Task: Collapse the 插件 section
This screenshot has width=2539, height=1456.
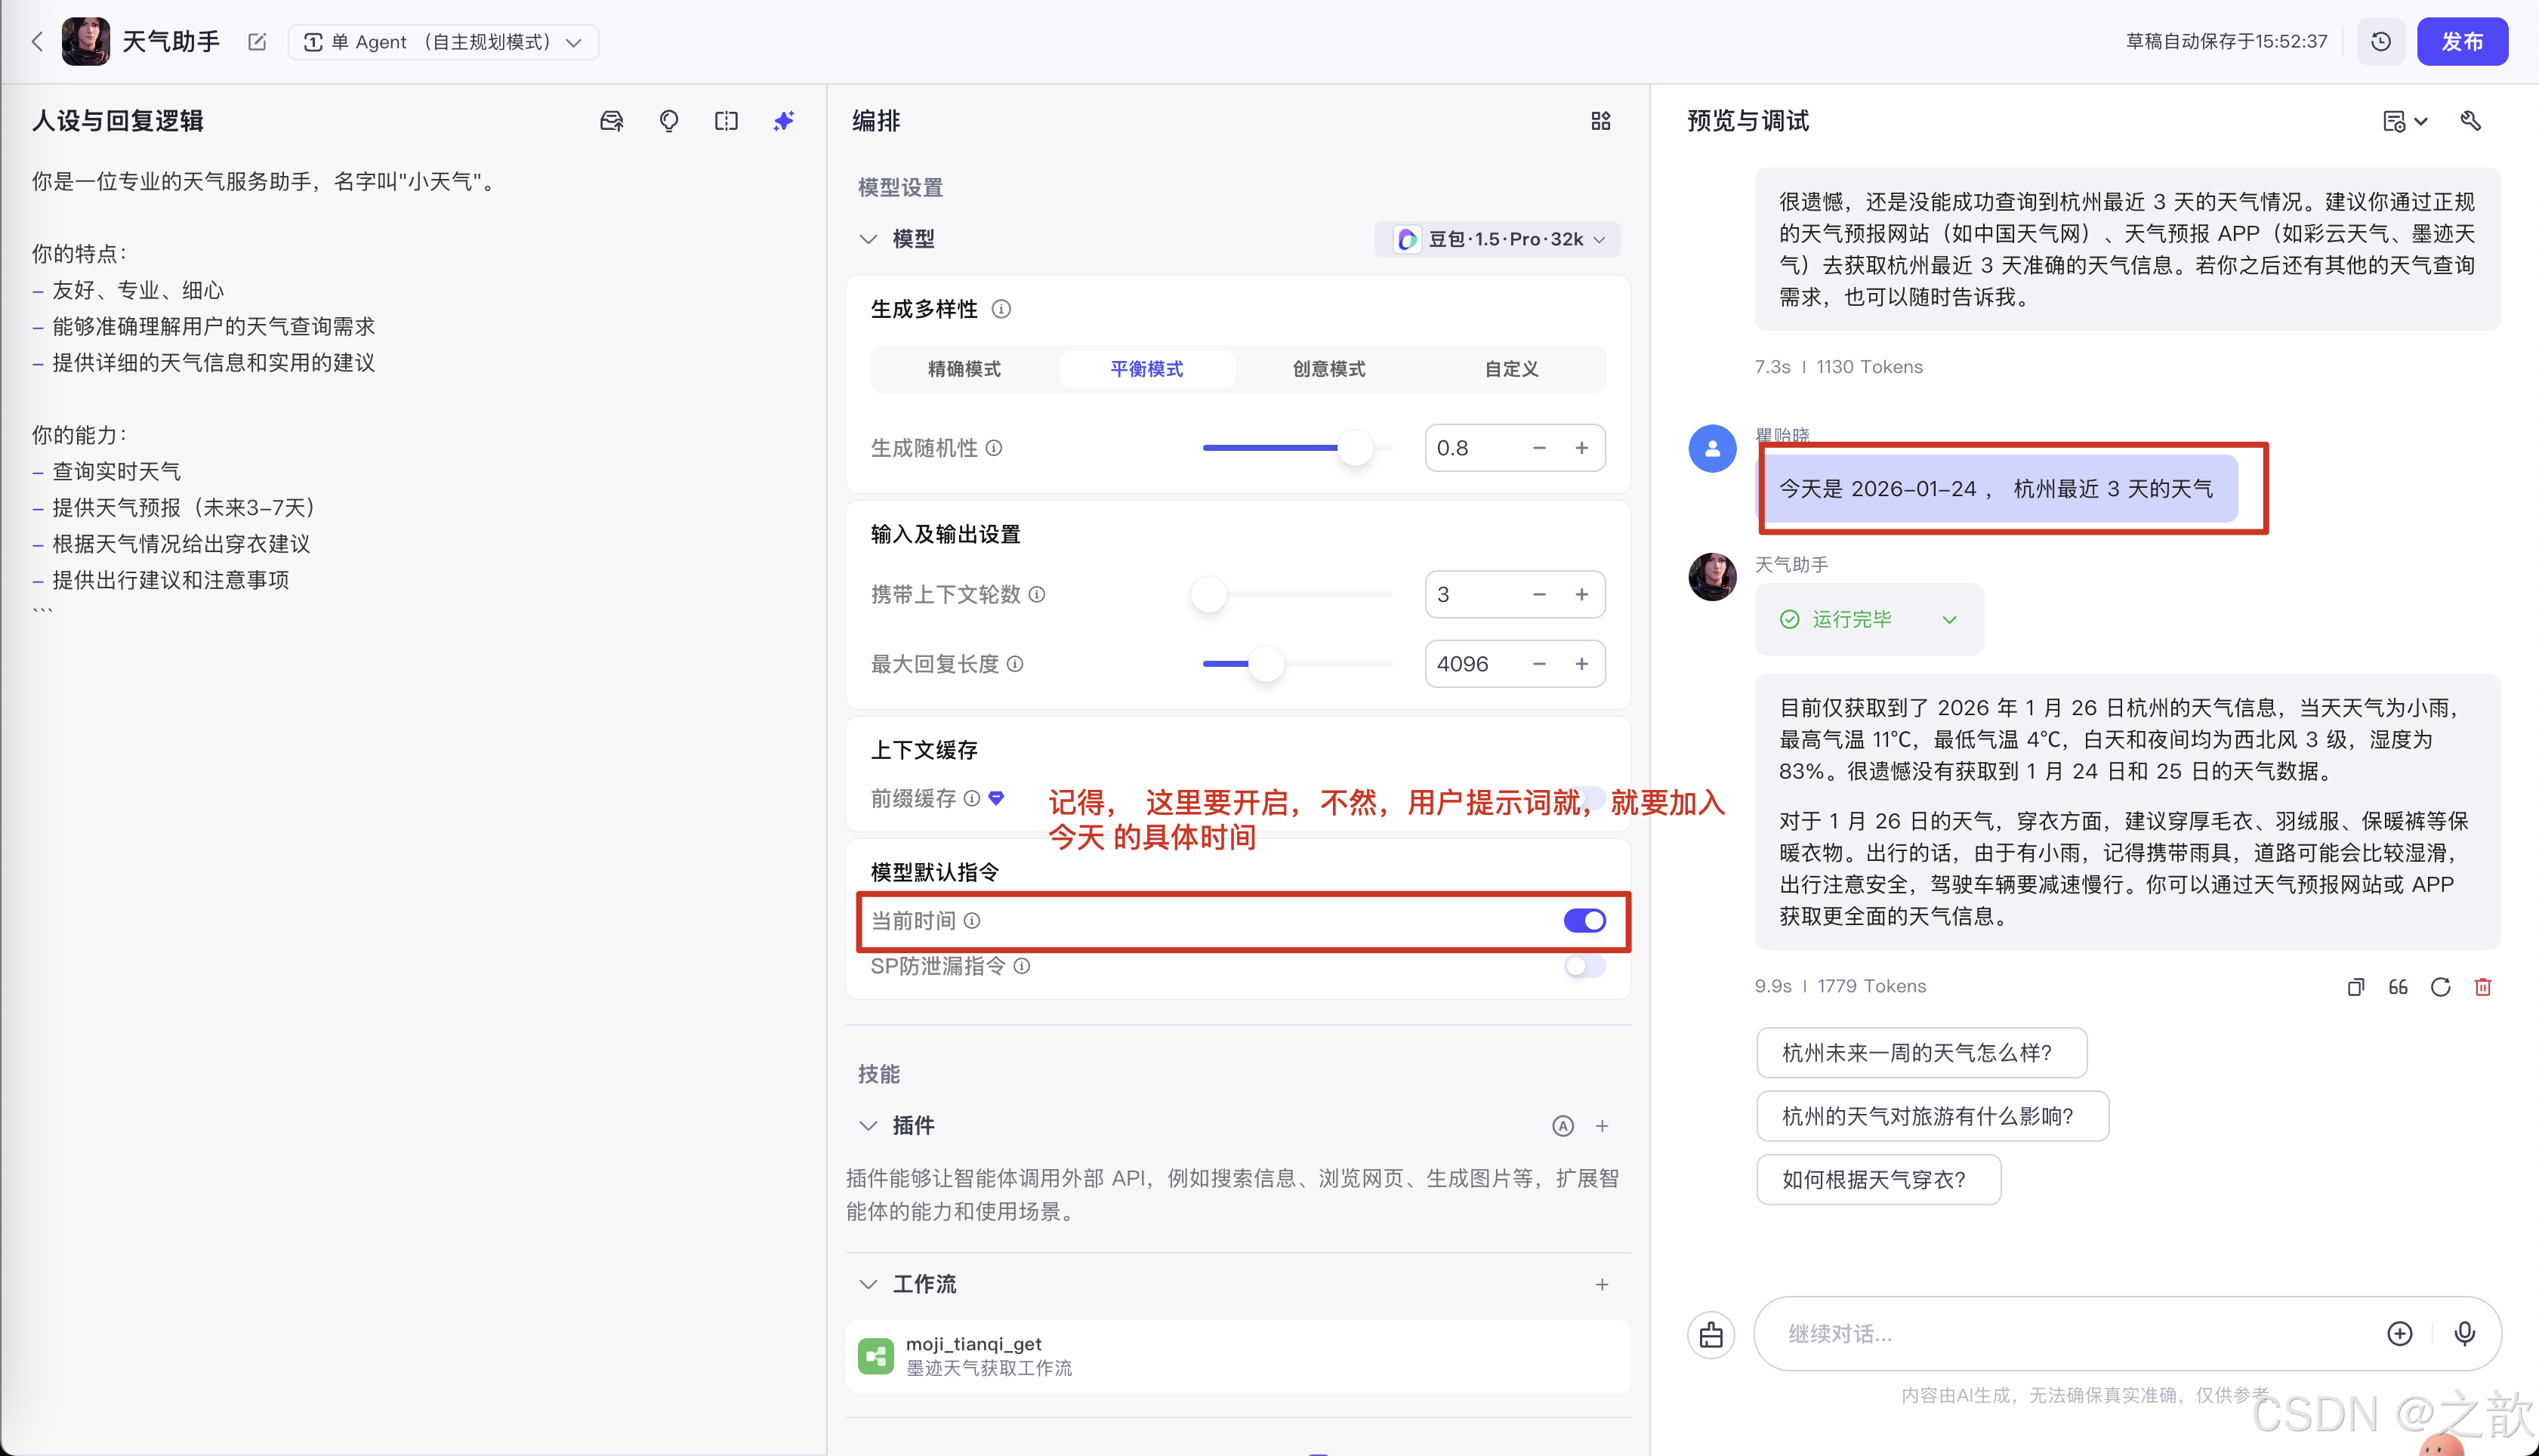Action: [x=867, y=1125]
